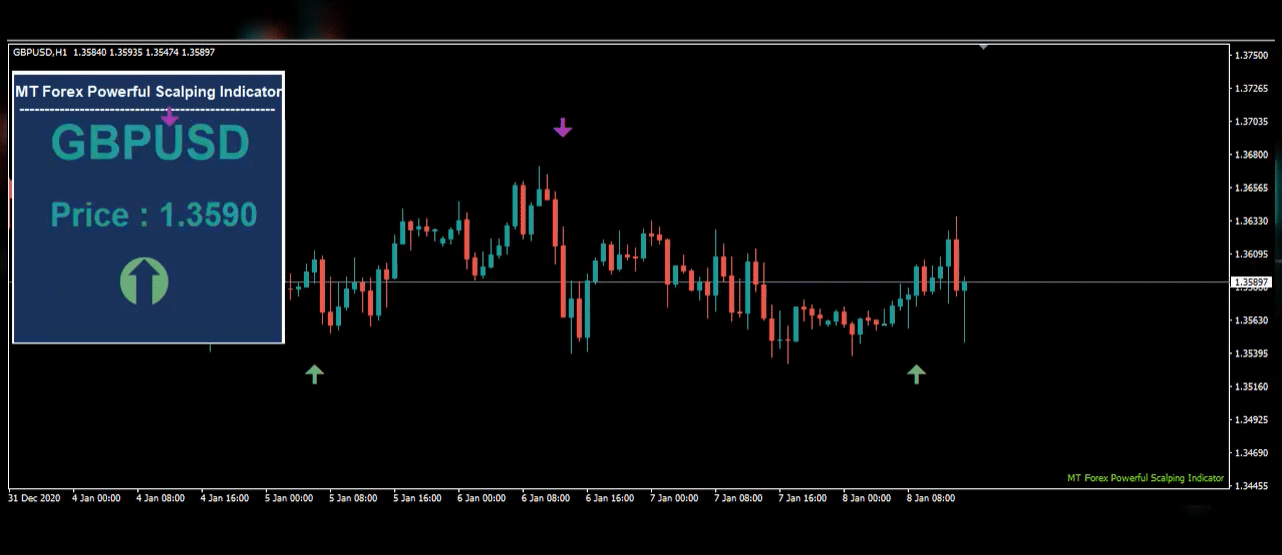1282x555 pixels.
Task: Click the 31 Dec 2020 time axis label
Action: point(35,498)
